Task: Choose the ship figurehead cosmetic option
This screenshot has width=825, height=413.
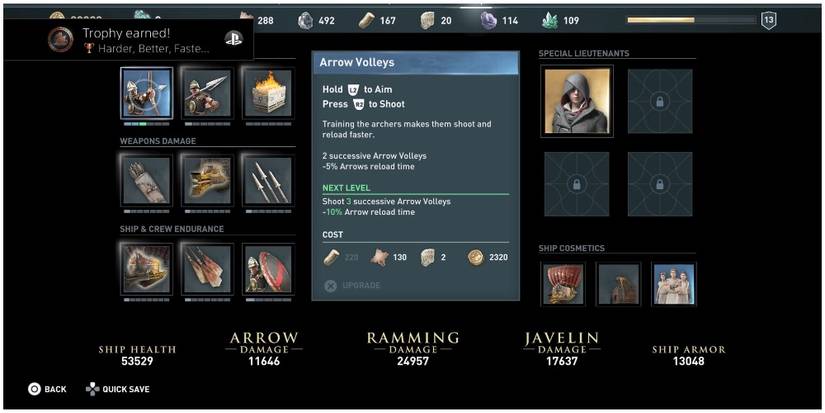Action: pyautogui.click(x=619, y=284)
